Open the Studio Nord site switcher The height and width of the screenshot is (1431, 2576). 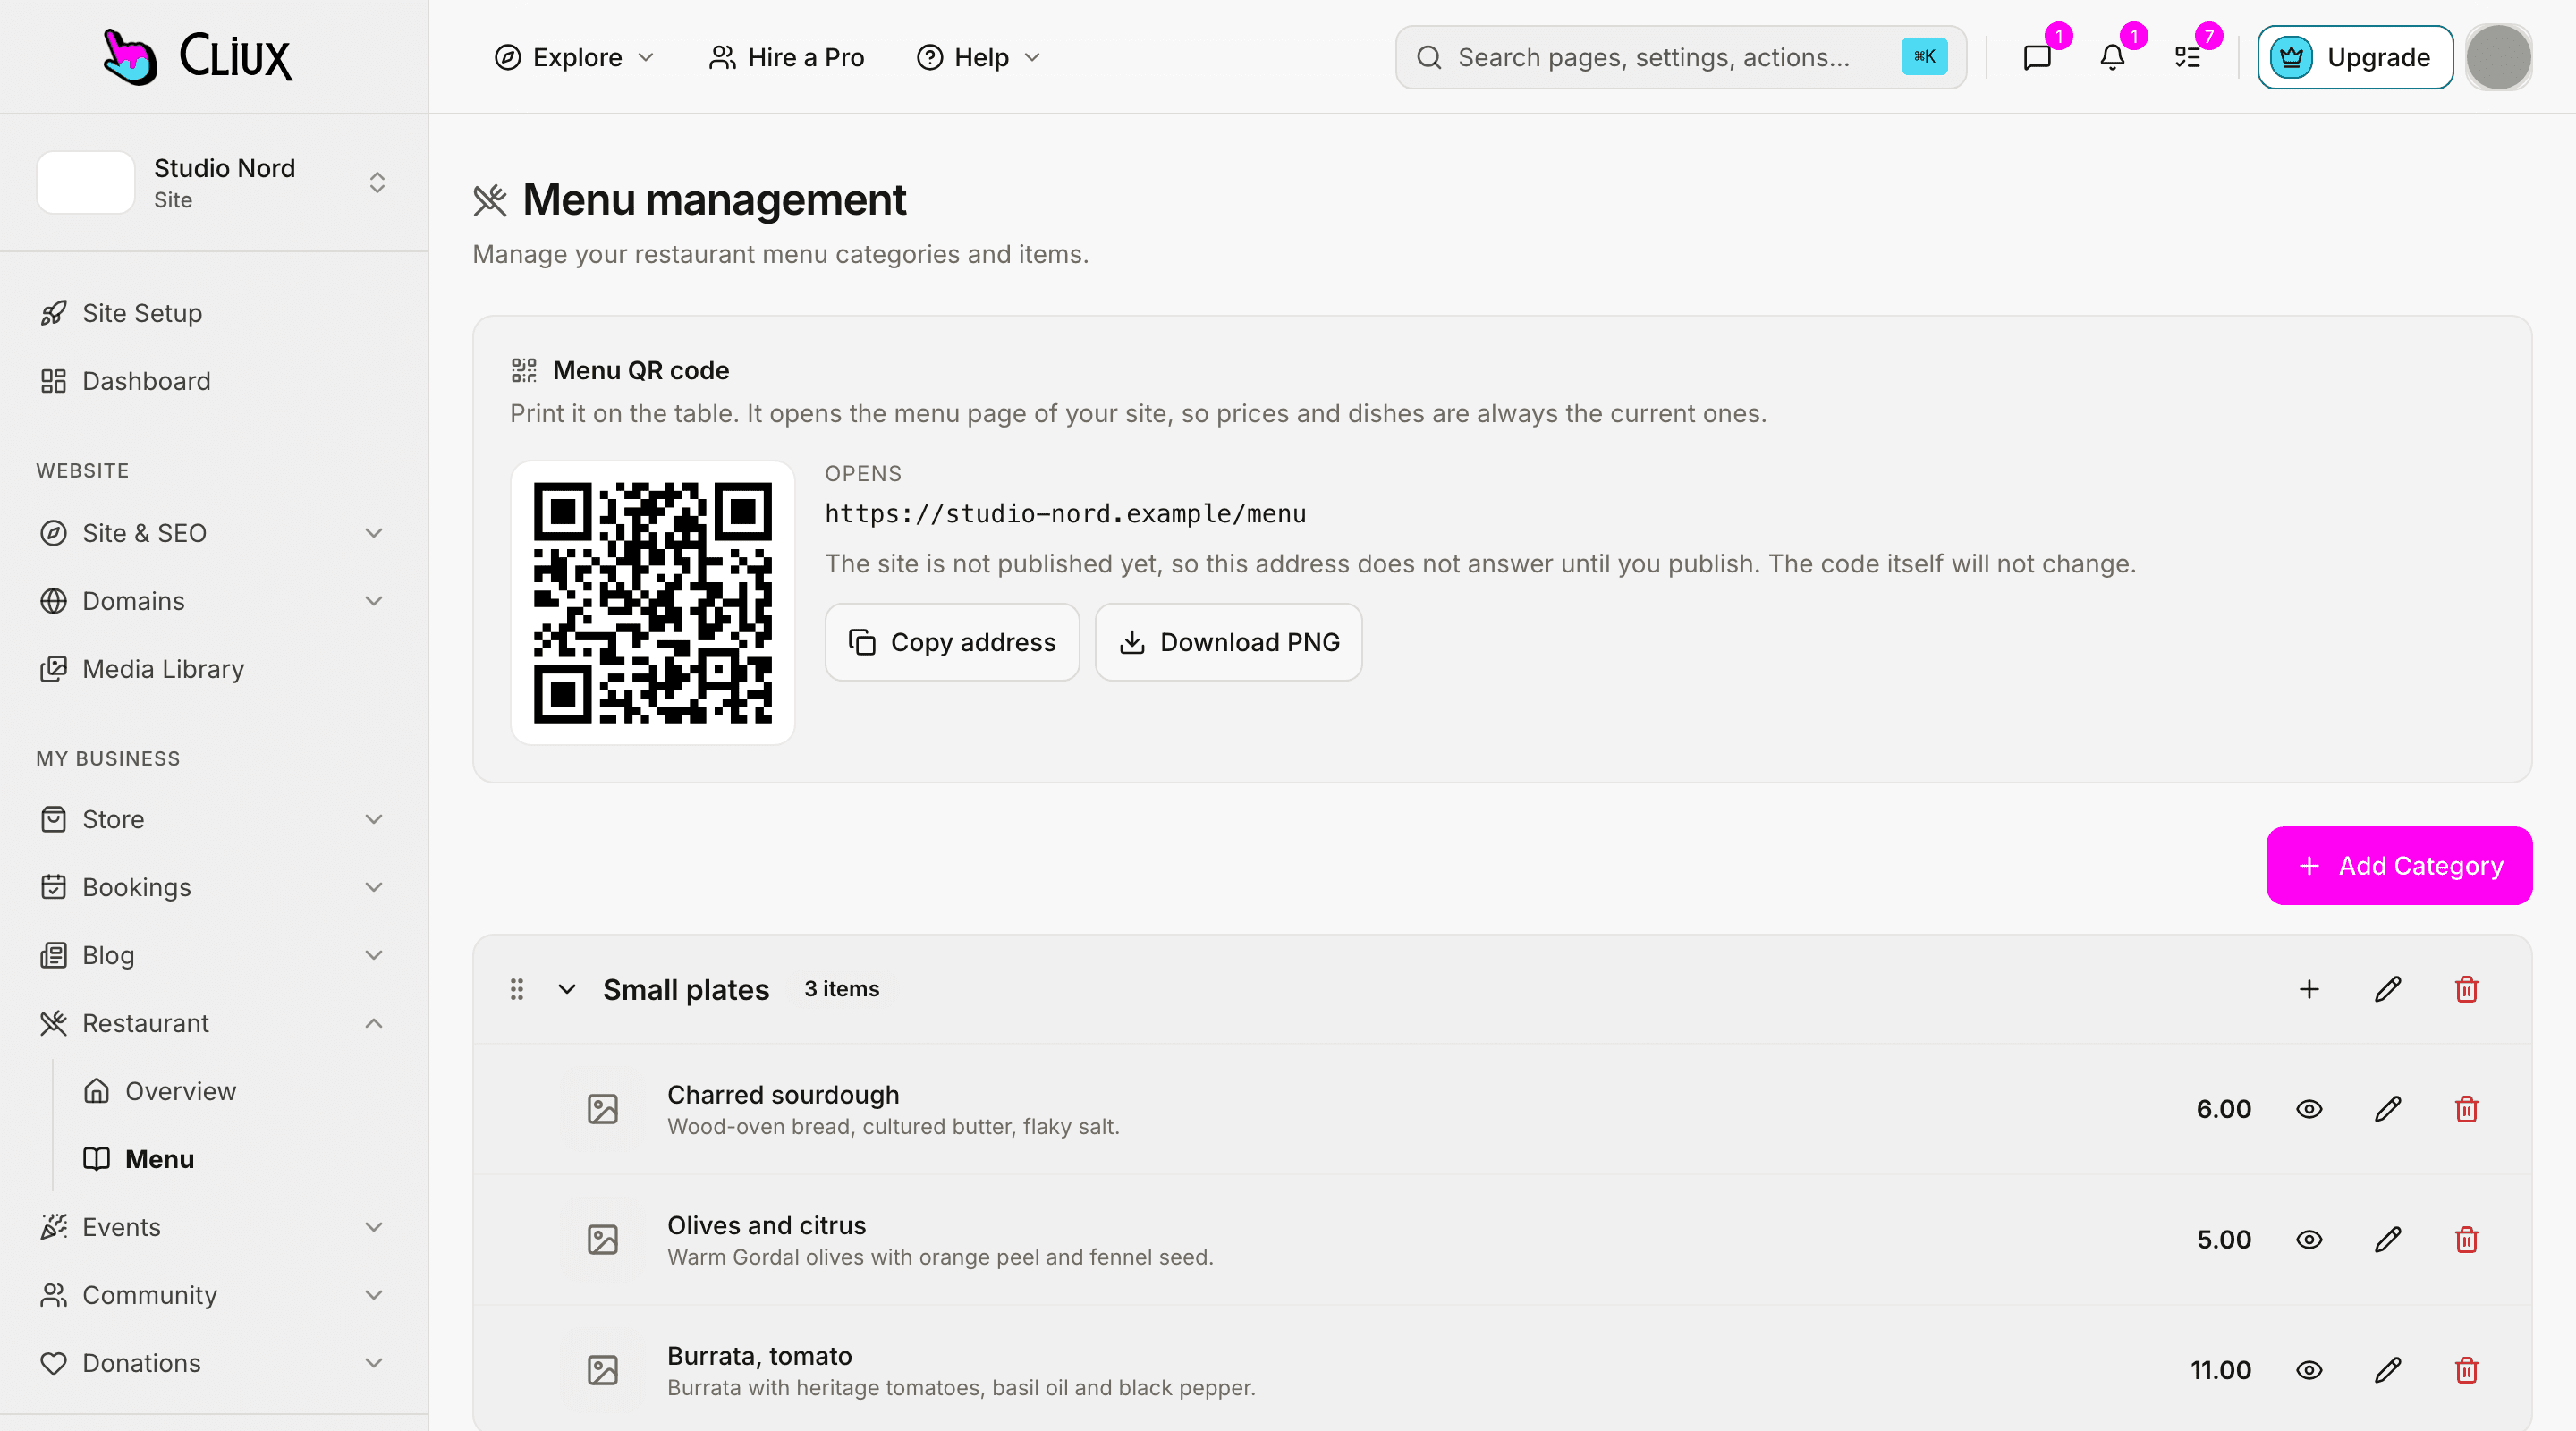(213, 183)
